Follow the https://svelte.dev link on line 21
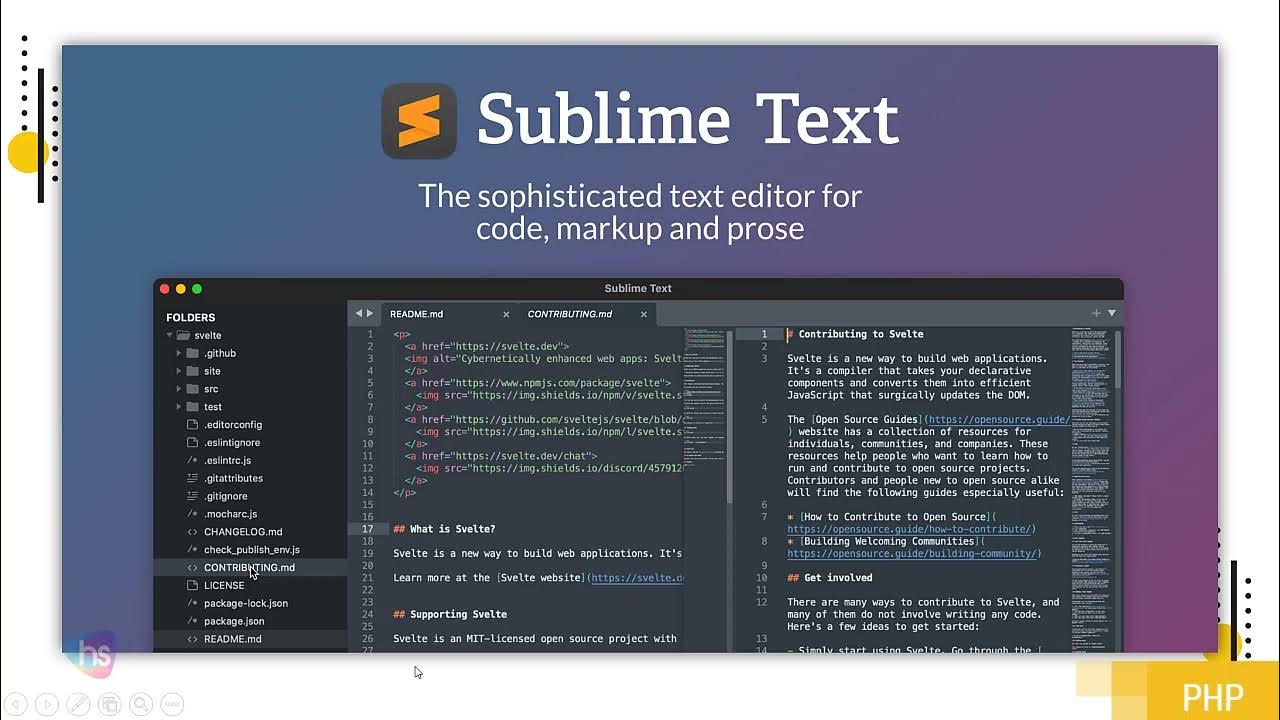This screenshot has height=720, width=1280. coord(637,578)
